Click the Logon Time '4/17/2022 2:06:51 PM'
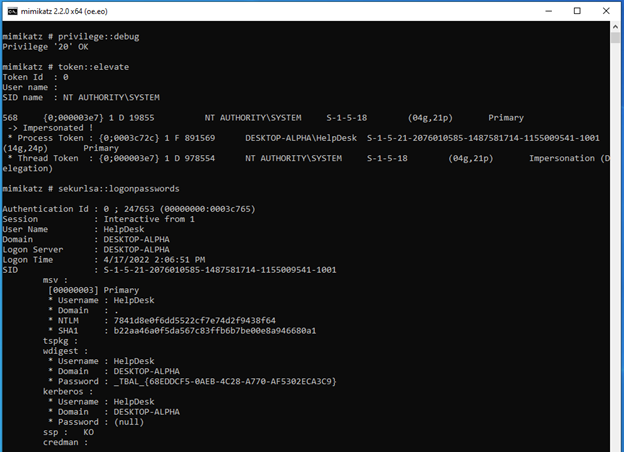 (x=154, y=260)
